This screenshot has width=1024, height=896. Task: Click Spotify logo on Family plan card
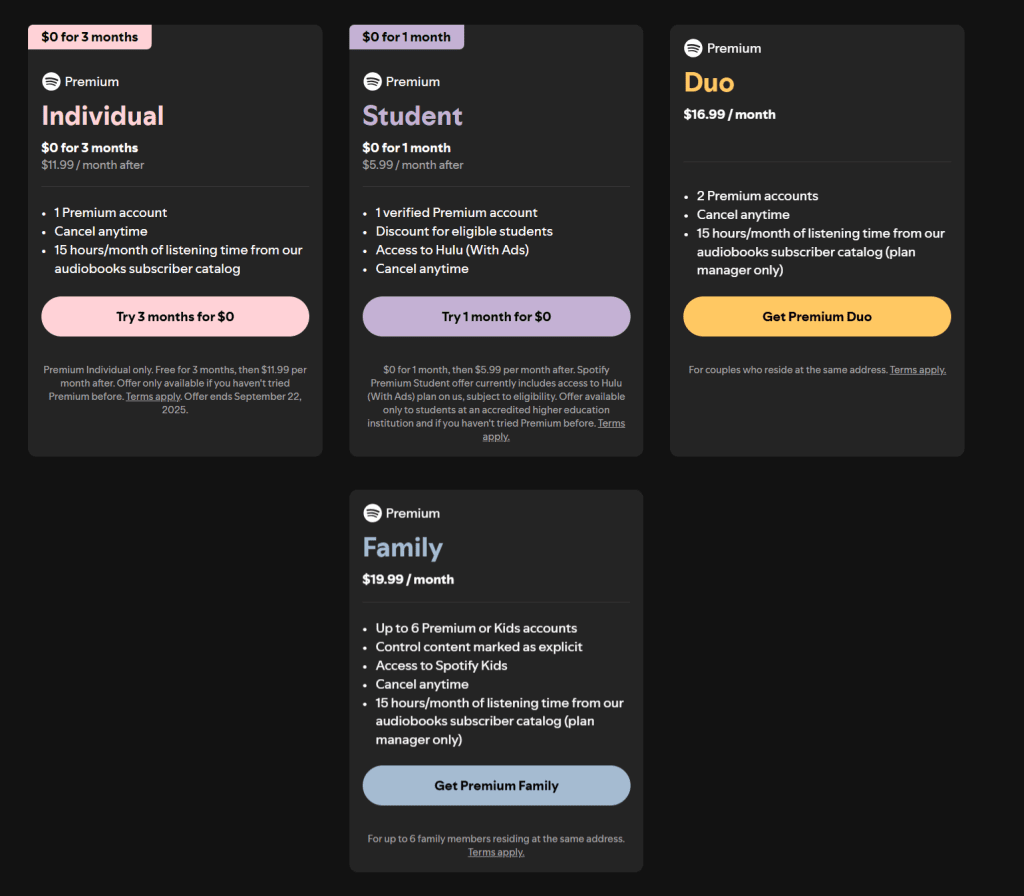tap(372, 513)
